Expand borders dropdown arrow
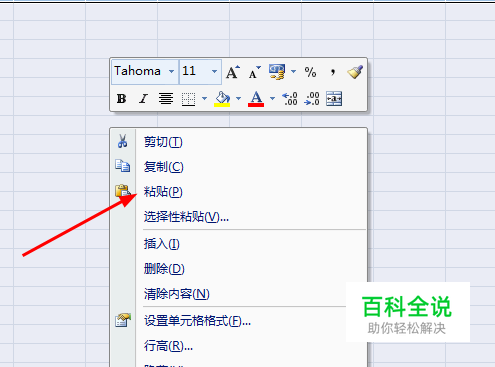The width and height of the screenshot is (495, 367). pyautogui.click(x=204, y=99)
